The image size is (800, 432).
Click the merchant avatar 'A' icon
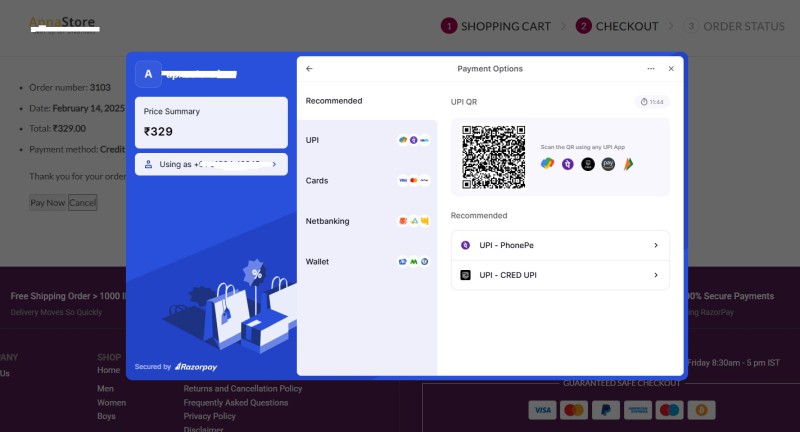click(148, 74)
